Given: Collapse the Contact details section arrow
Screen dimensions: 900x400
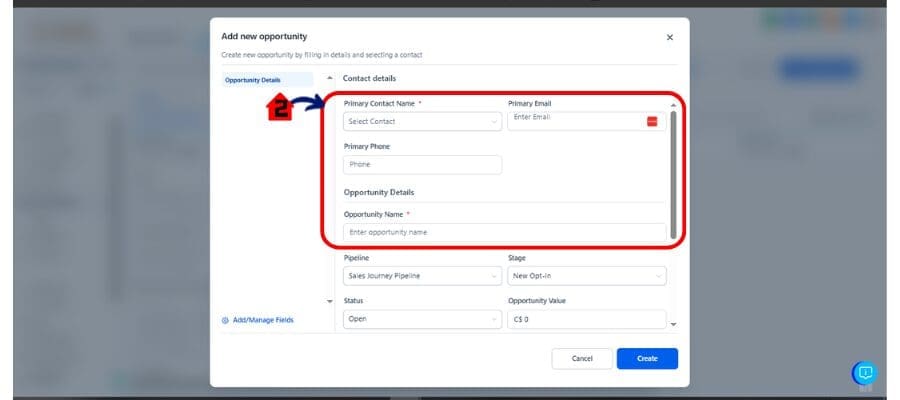Looking at the screenshot, I should coord(331,78).
